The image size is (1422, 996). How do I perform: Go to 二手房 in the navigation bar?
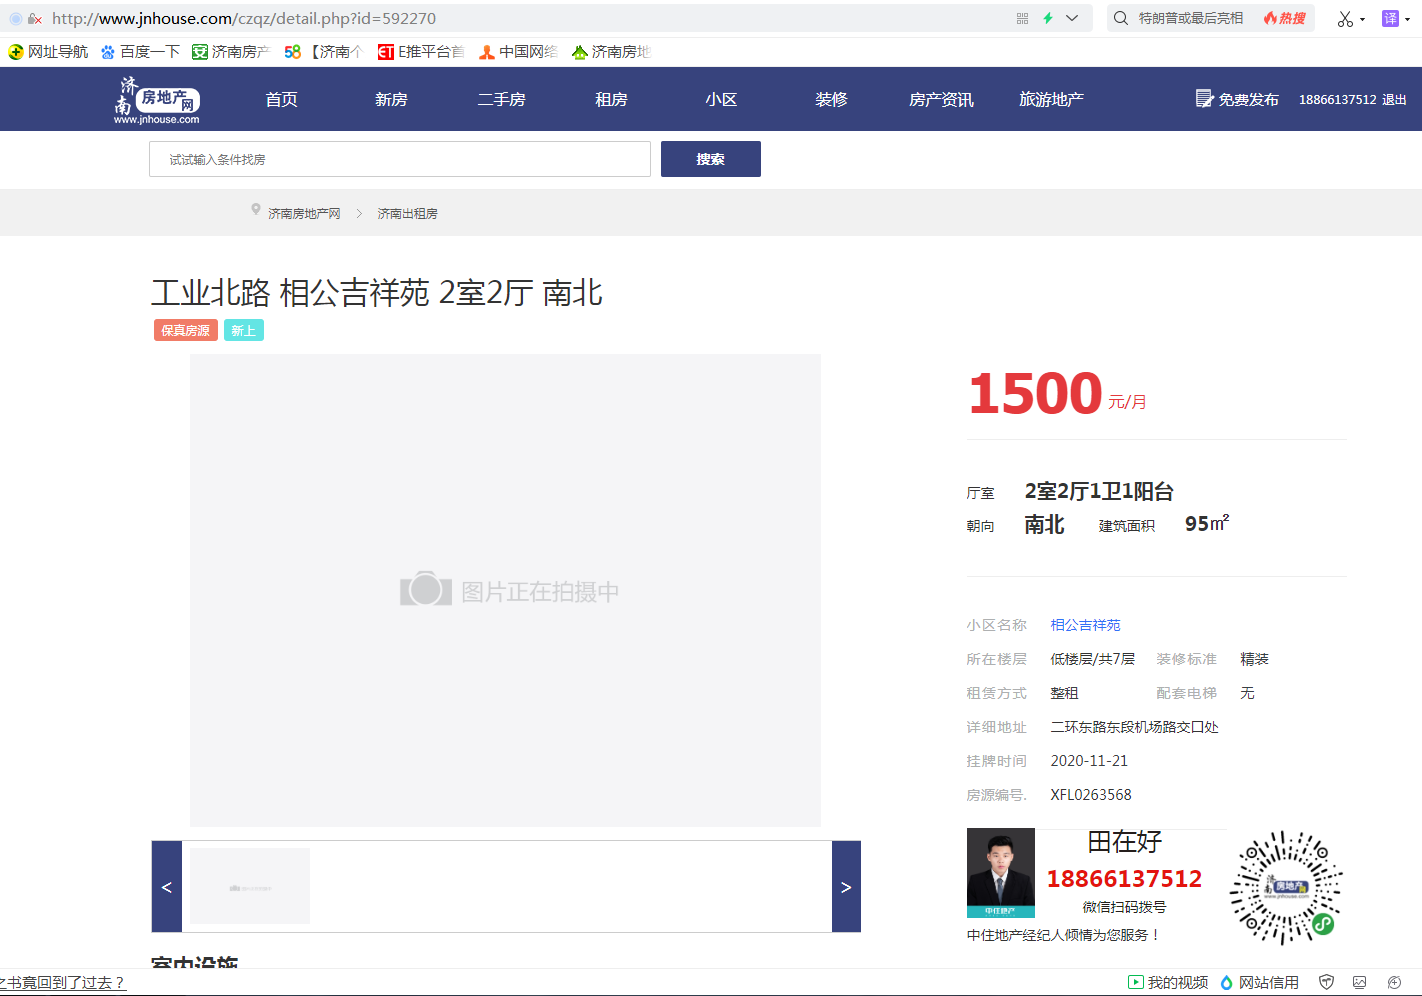(x=501, y=99)
